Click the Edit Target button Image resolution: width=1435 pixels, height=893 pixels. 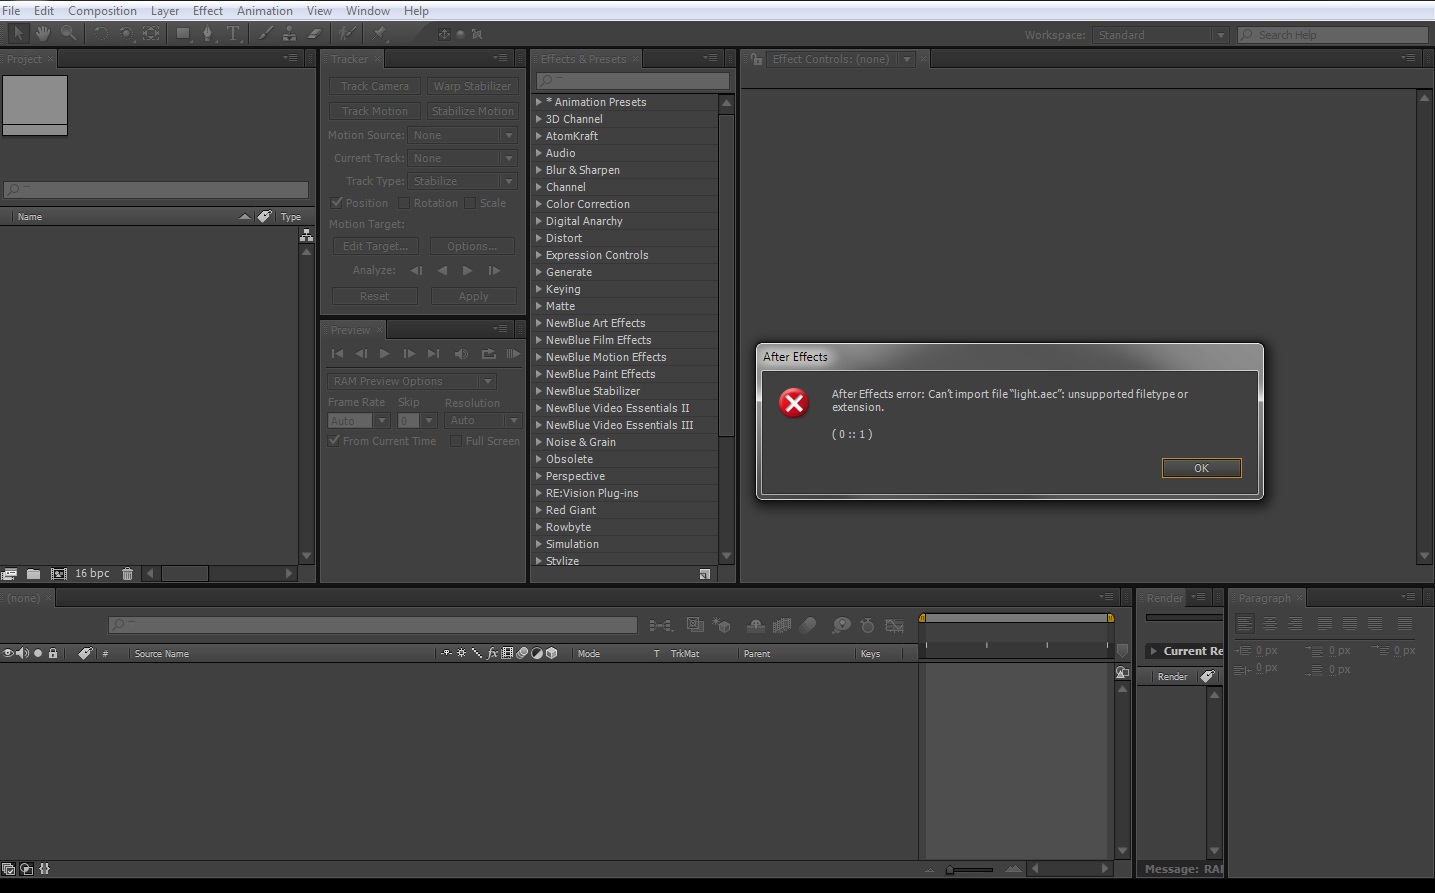(x=375, y=246)
